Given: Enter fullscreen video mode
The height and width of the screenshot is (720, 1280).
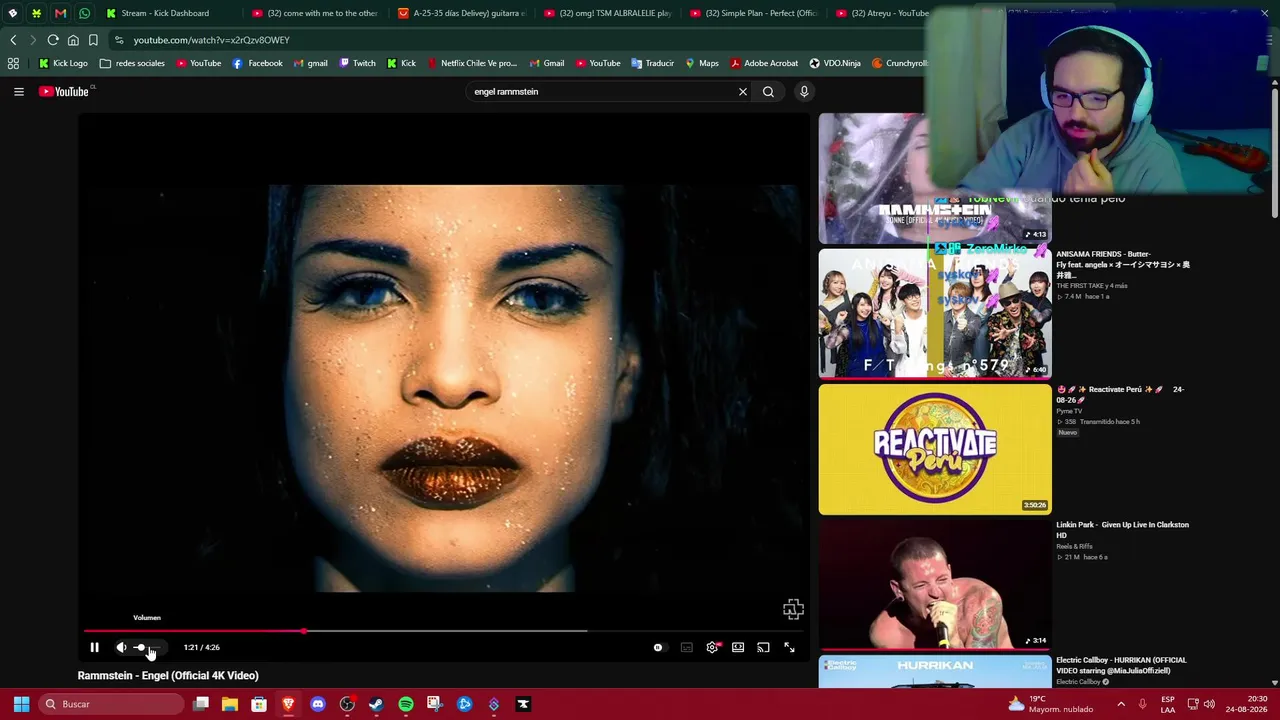Looking at the screenshot, I should (789, 647).
